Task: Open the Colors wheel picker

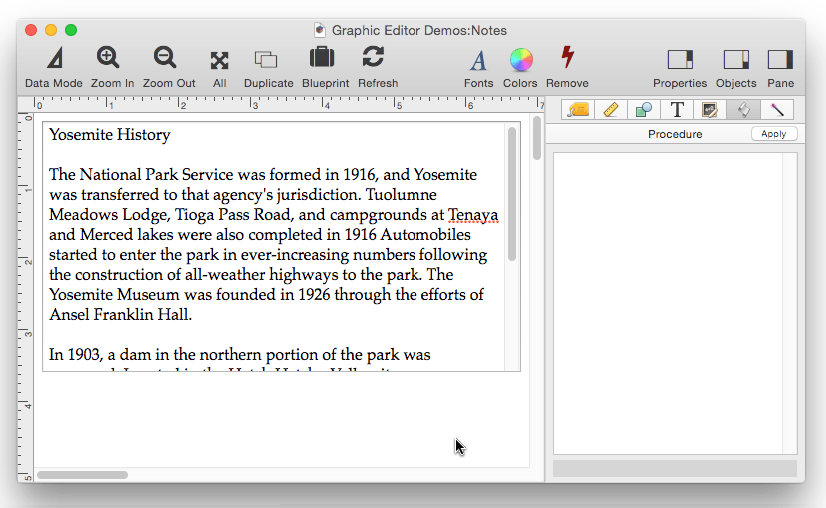Action: pos(521,60)
